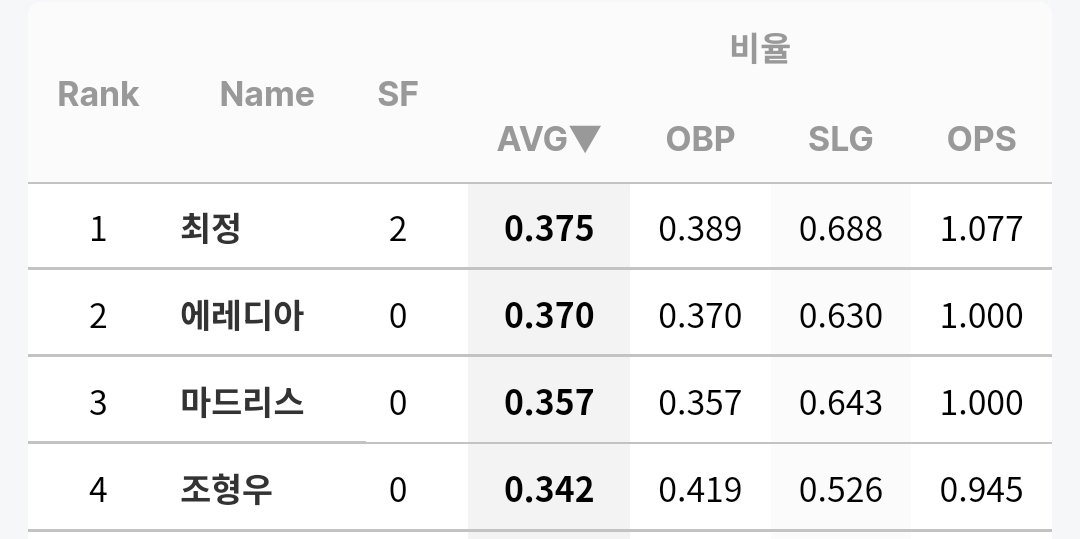This screenshot has width=1080, height=539.
Task: Select the 1.077 OPS value
Action: (982, 229)
